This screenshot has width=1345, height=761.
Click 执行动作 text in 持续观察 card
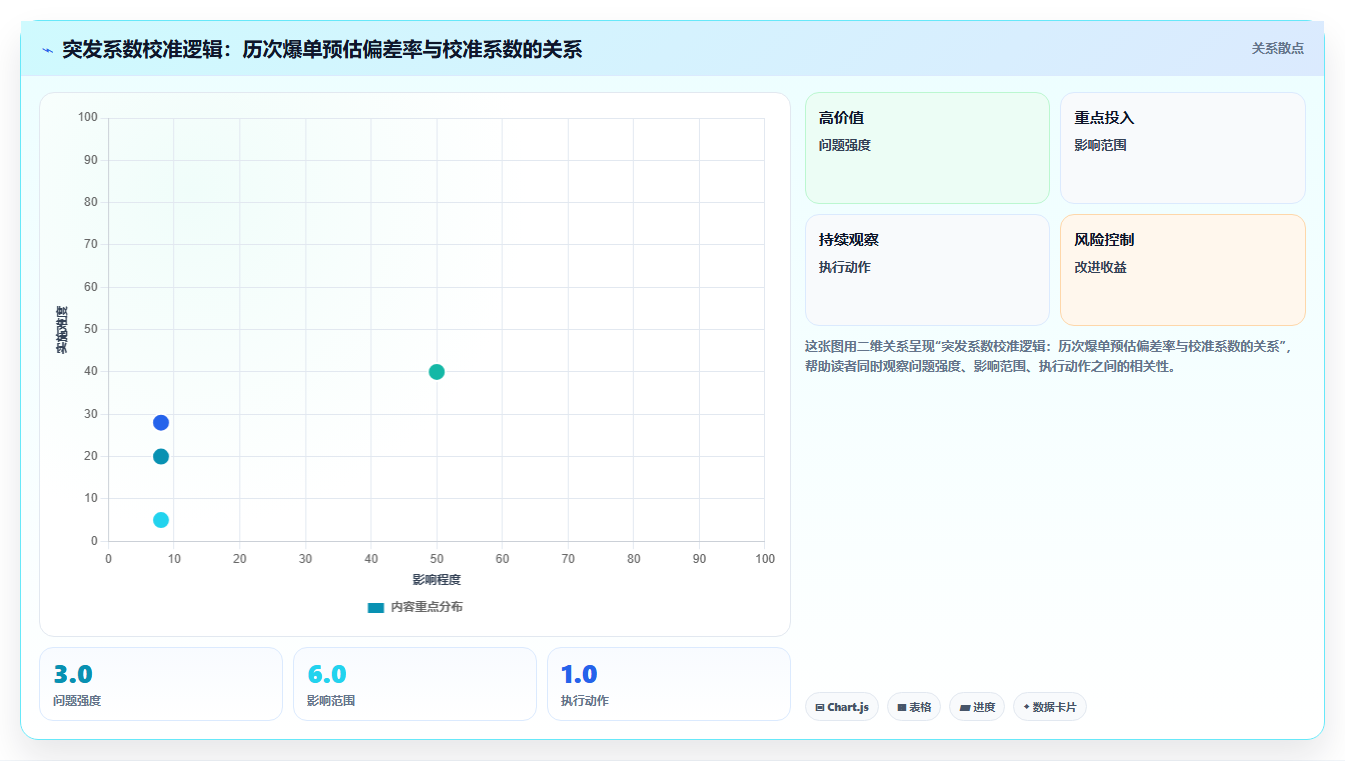pos(845,267)
